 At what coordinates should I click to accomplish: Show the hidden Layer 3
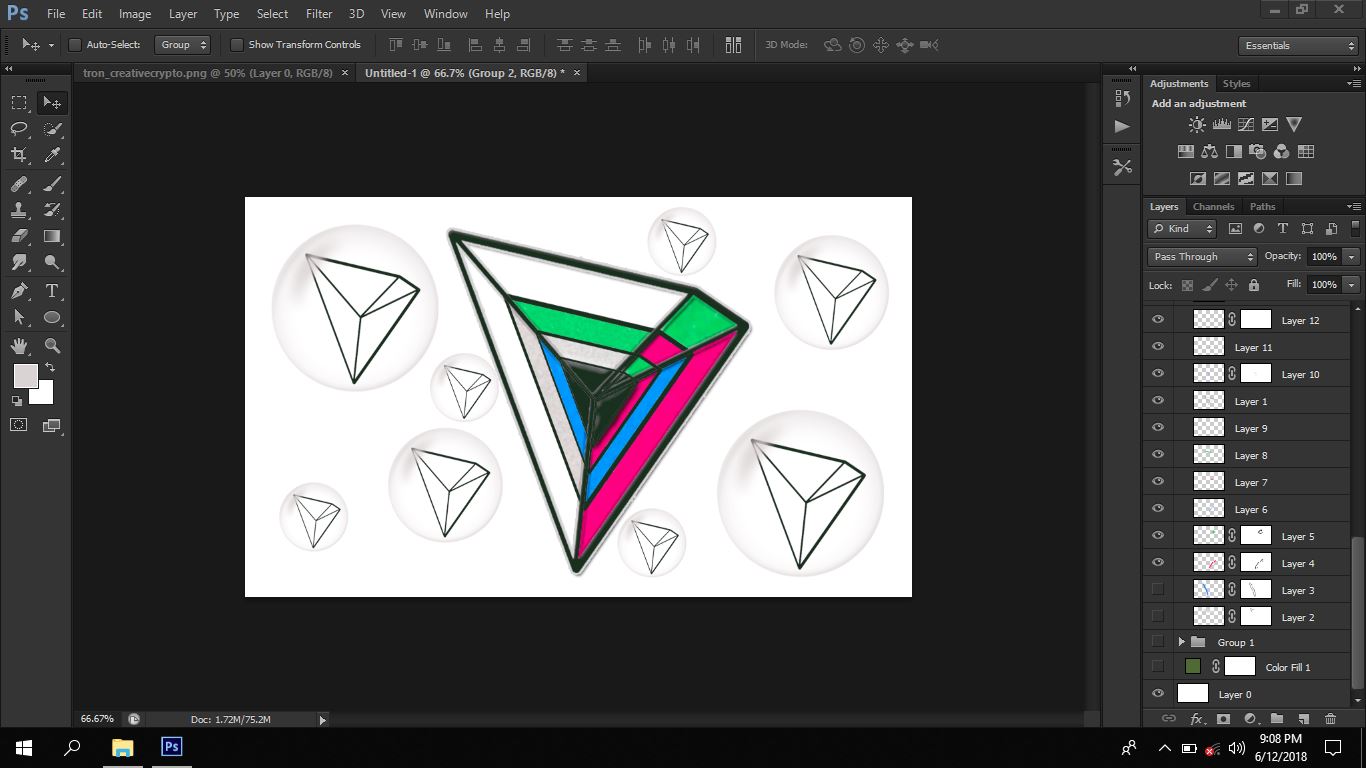tap(1158, 590)
